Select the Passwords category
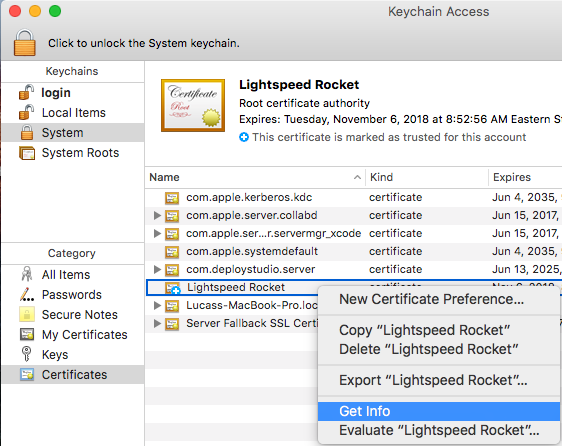This screenshot has height=446, width=562. (73, 294)
